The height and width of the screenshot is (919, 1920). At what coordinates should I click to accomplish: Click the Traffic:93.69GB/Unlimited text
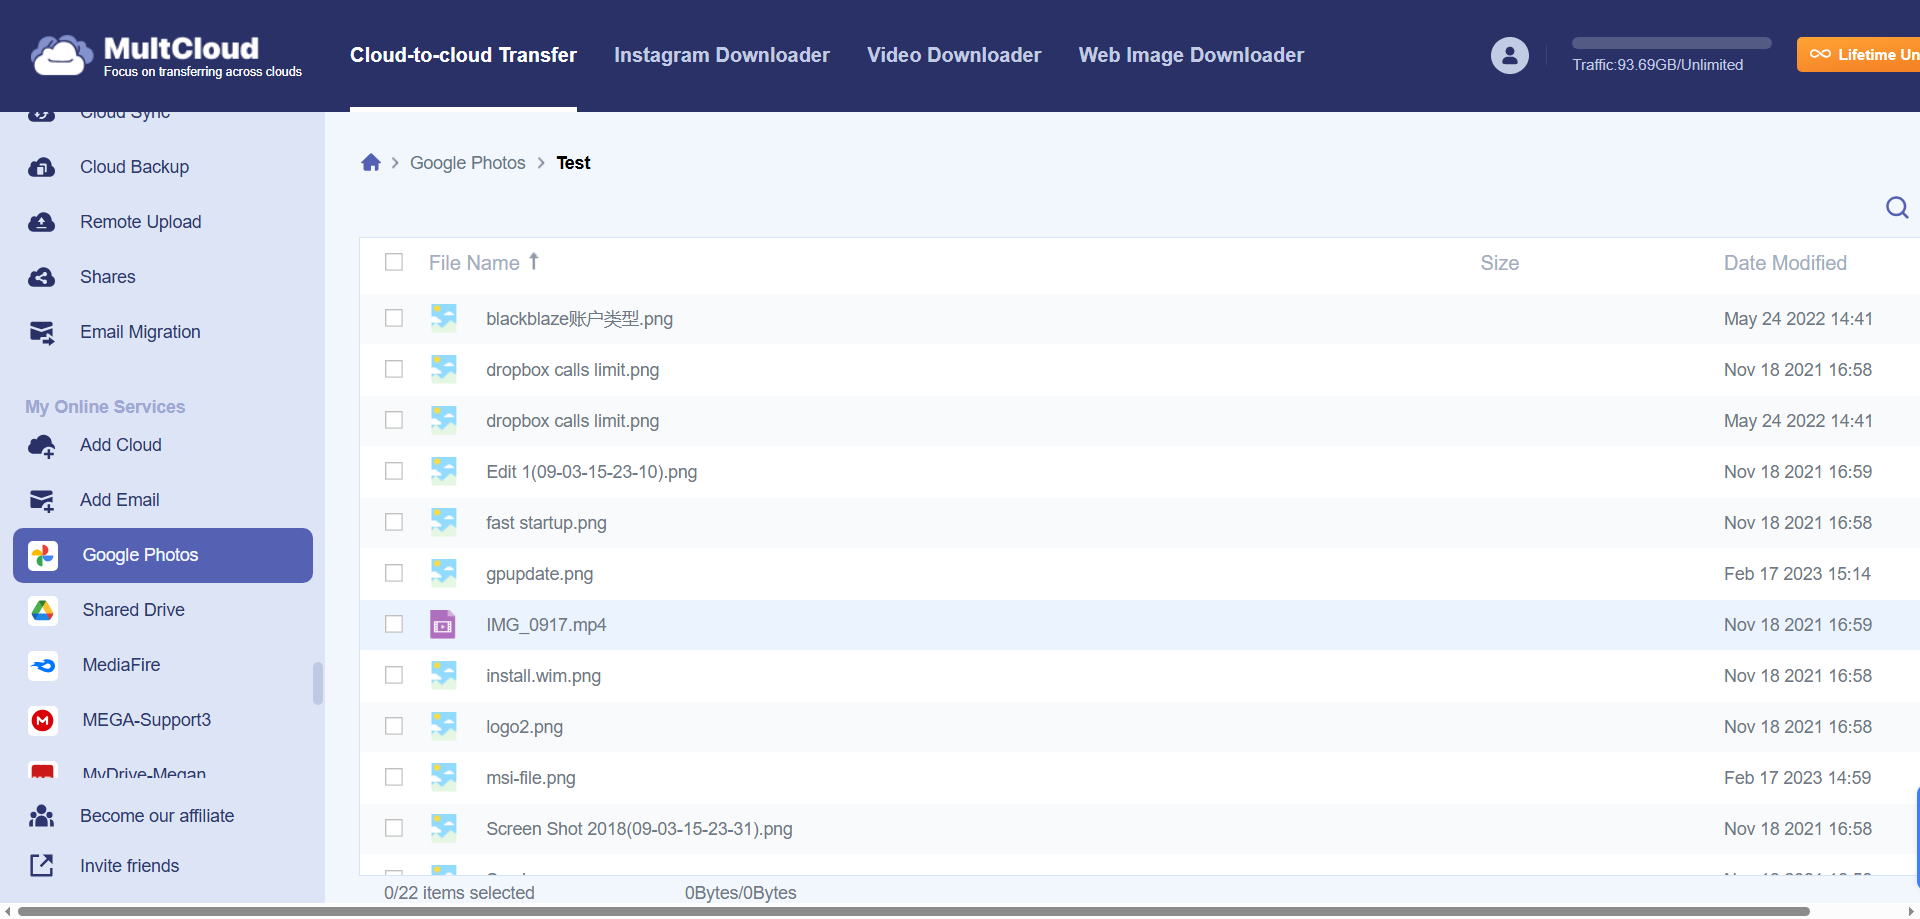coord(1657,65)
